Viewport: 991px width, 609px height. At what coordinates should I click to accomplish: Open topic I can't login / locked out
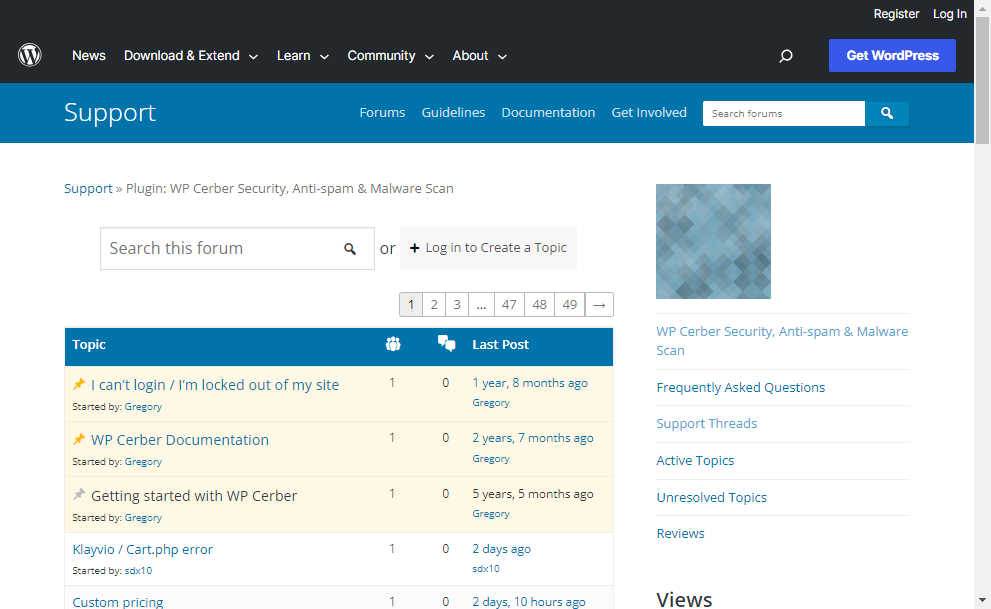(x=215, y=385)
